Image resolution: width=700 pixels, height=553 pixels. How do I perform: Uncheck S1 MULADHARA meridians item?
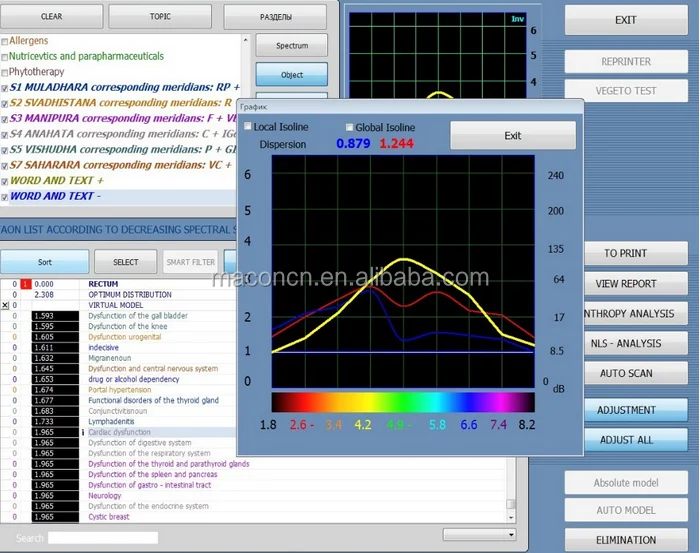pyautogui.click(x=5, y=88)
